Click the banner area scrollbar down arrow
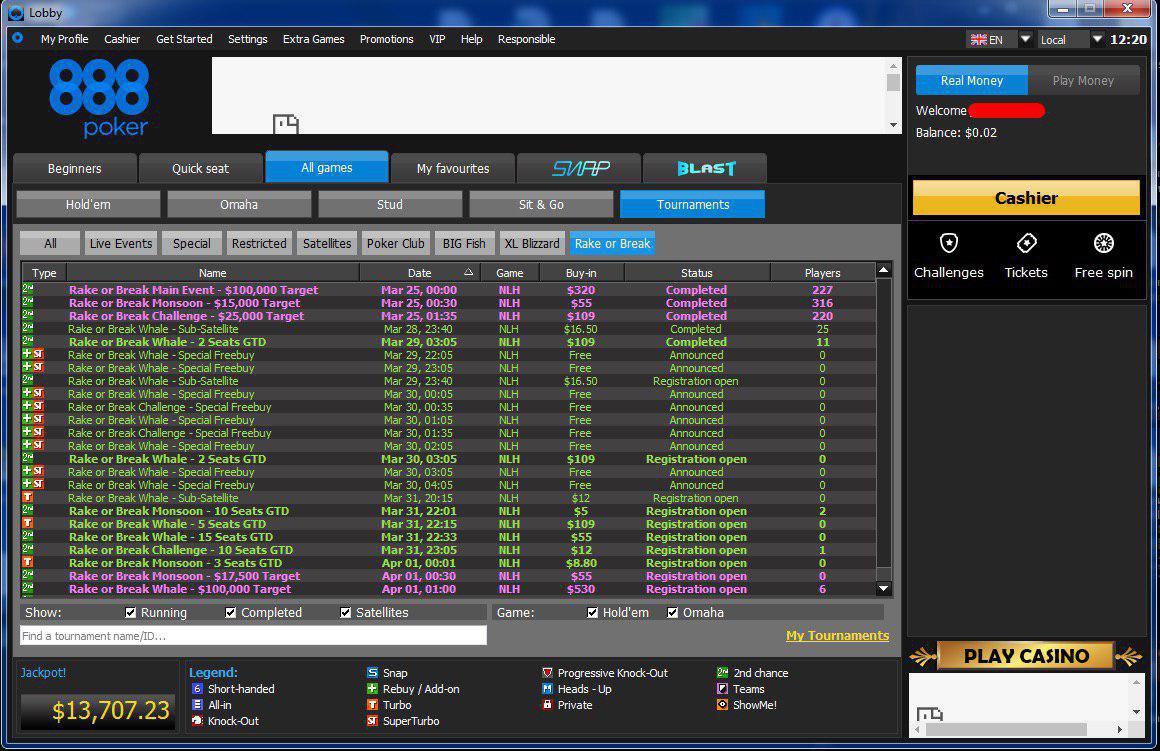 tap(894, 125)
